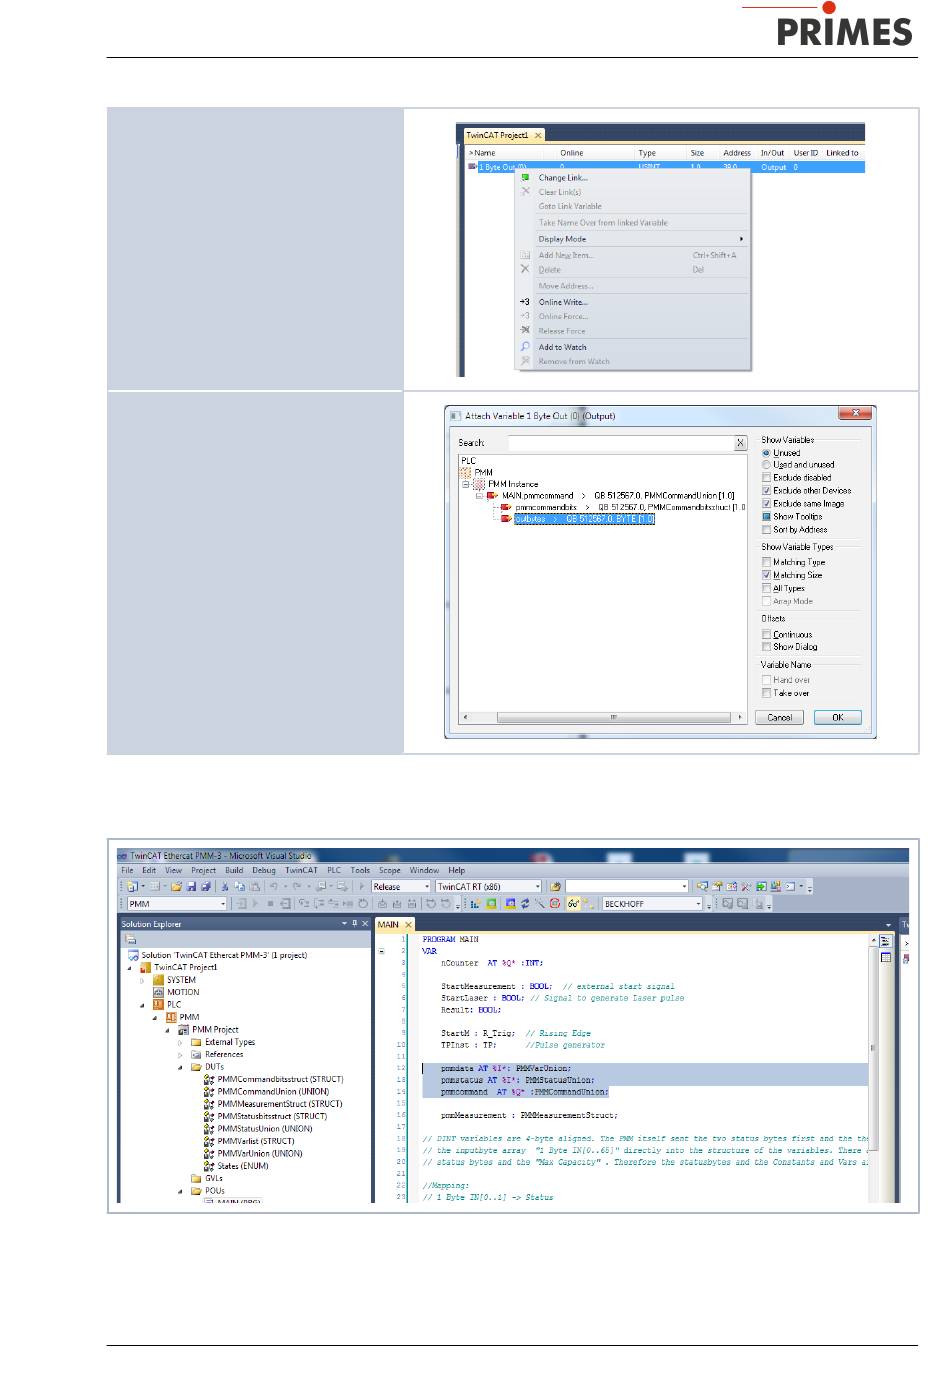Click the Add to Watch magnifier icon
Screen dimensions: 950x1378
(525, 347)
